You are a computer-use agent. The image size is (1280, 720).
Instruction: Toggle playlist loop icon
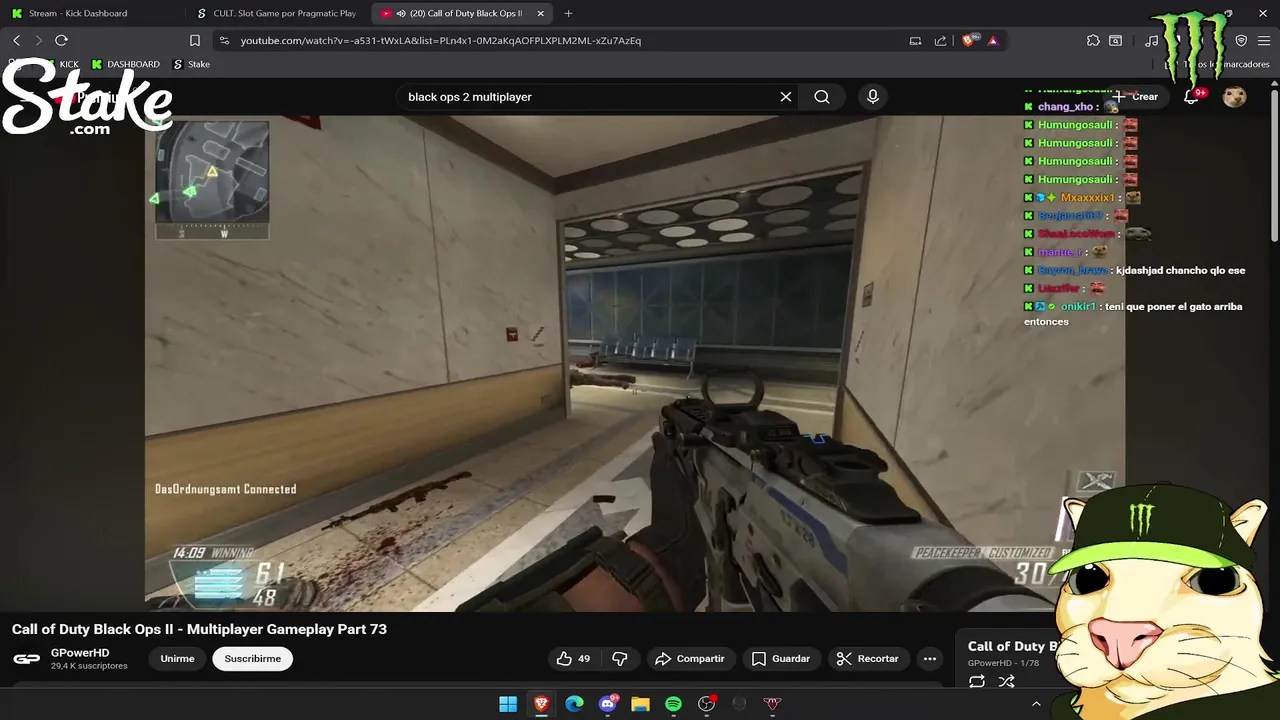click(x=977, y=682)
